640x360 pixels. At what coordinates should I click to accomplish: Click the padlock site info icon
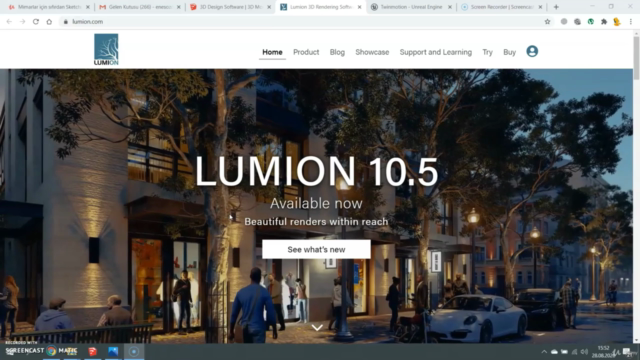pos(65,22)
